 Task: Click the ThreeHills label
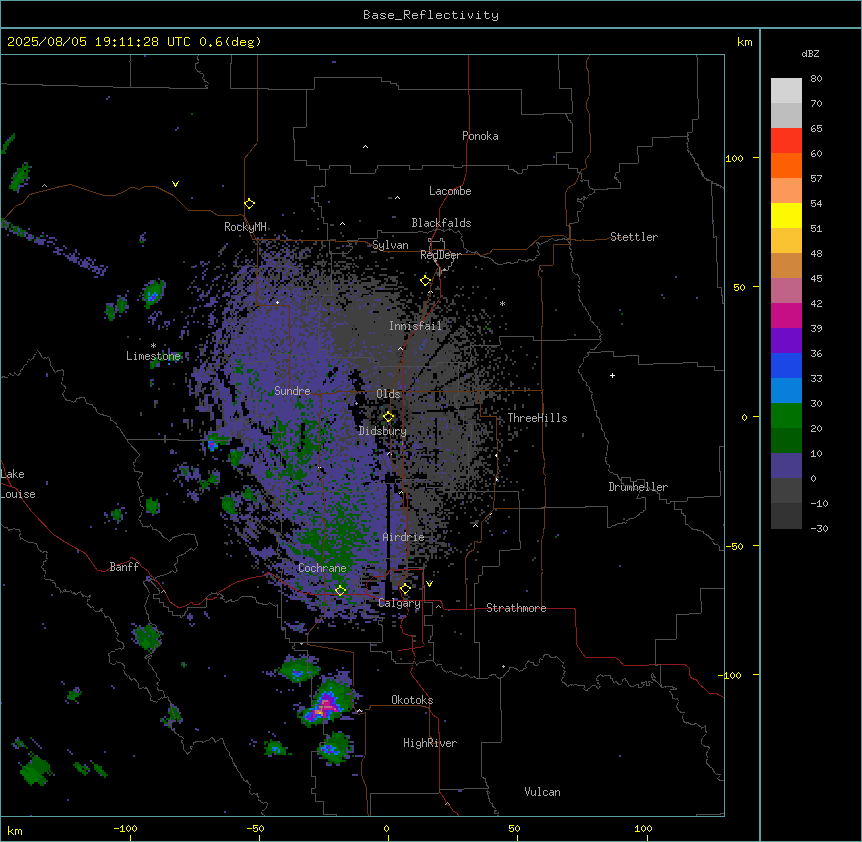click(537, 418)
